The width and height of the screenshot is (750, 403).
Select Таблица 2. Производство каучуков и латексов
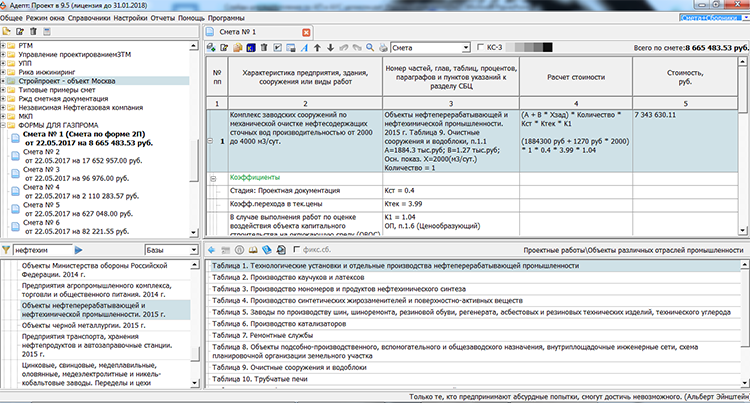click(x=288, y=277)
